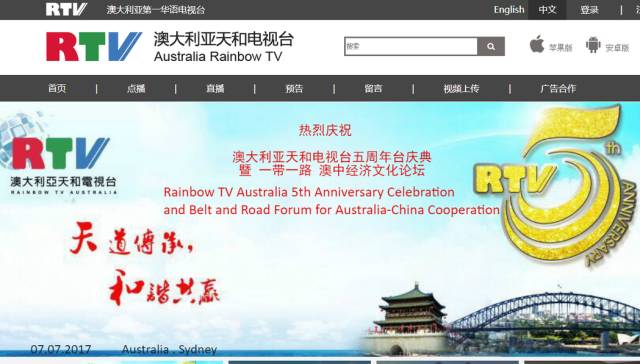Select 中文 language option

coord(547,10)
